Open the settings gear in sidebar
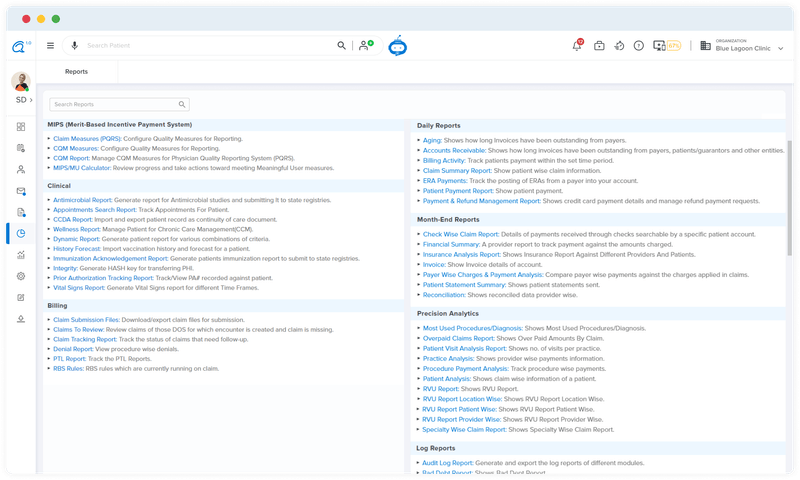The height and width of the screenshot is (480, 800). click(x=21, y=276)
